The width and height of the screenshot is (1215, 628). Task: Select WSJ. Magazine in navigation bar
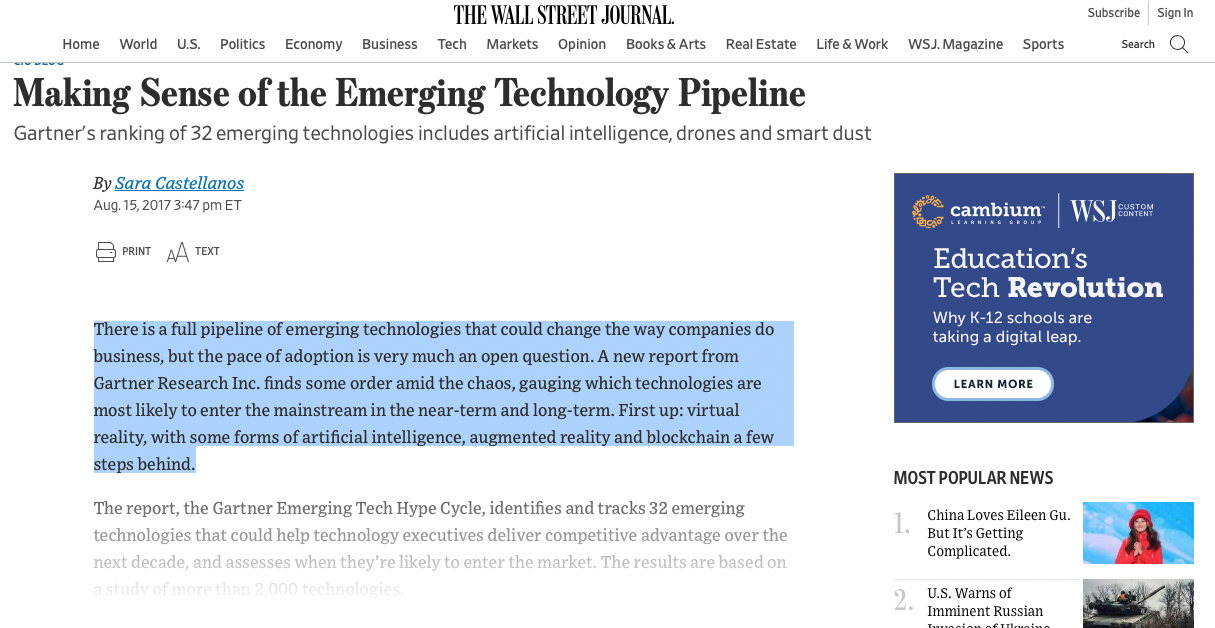[955, 44]
